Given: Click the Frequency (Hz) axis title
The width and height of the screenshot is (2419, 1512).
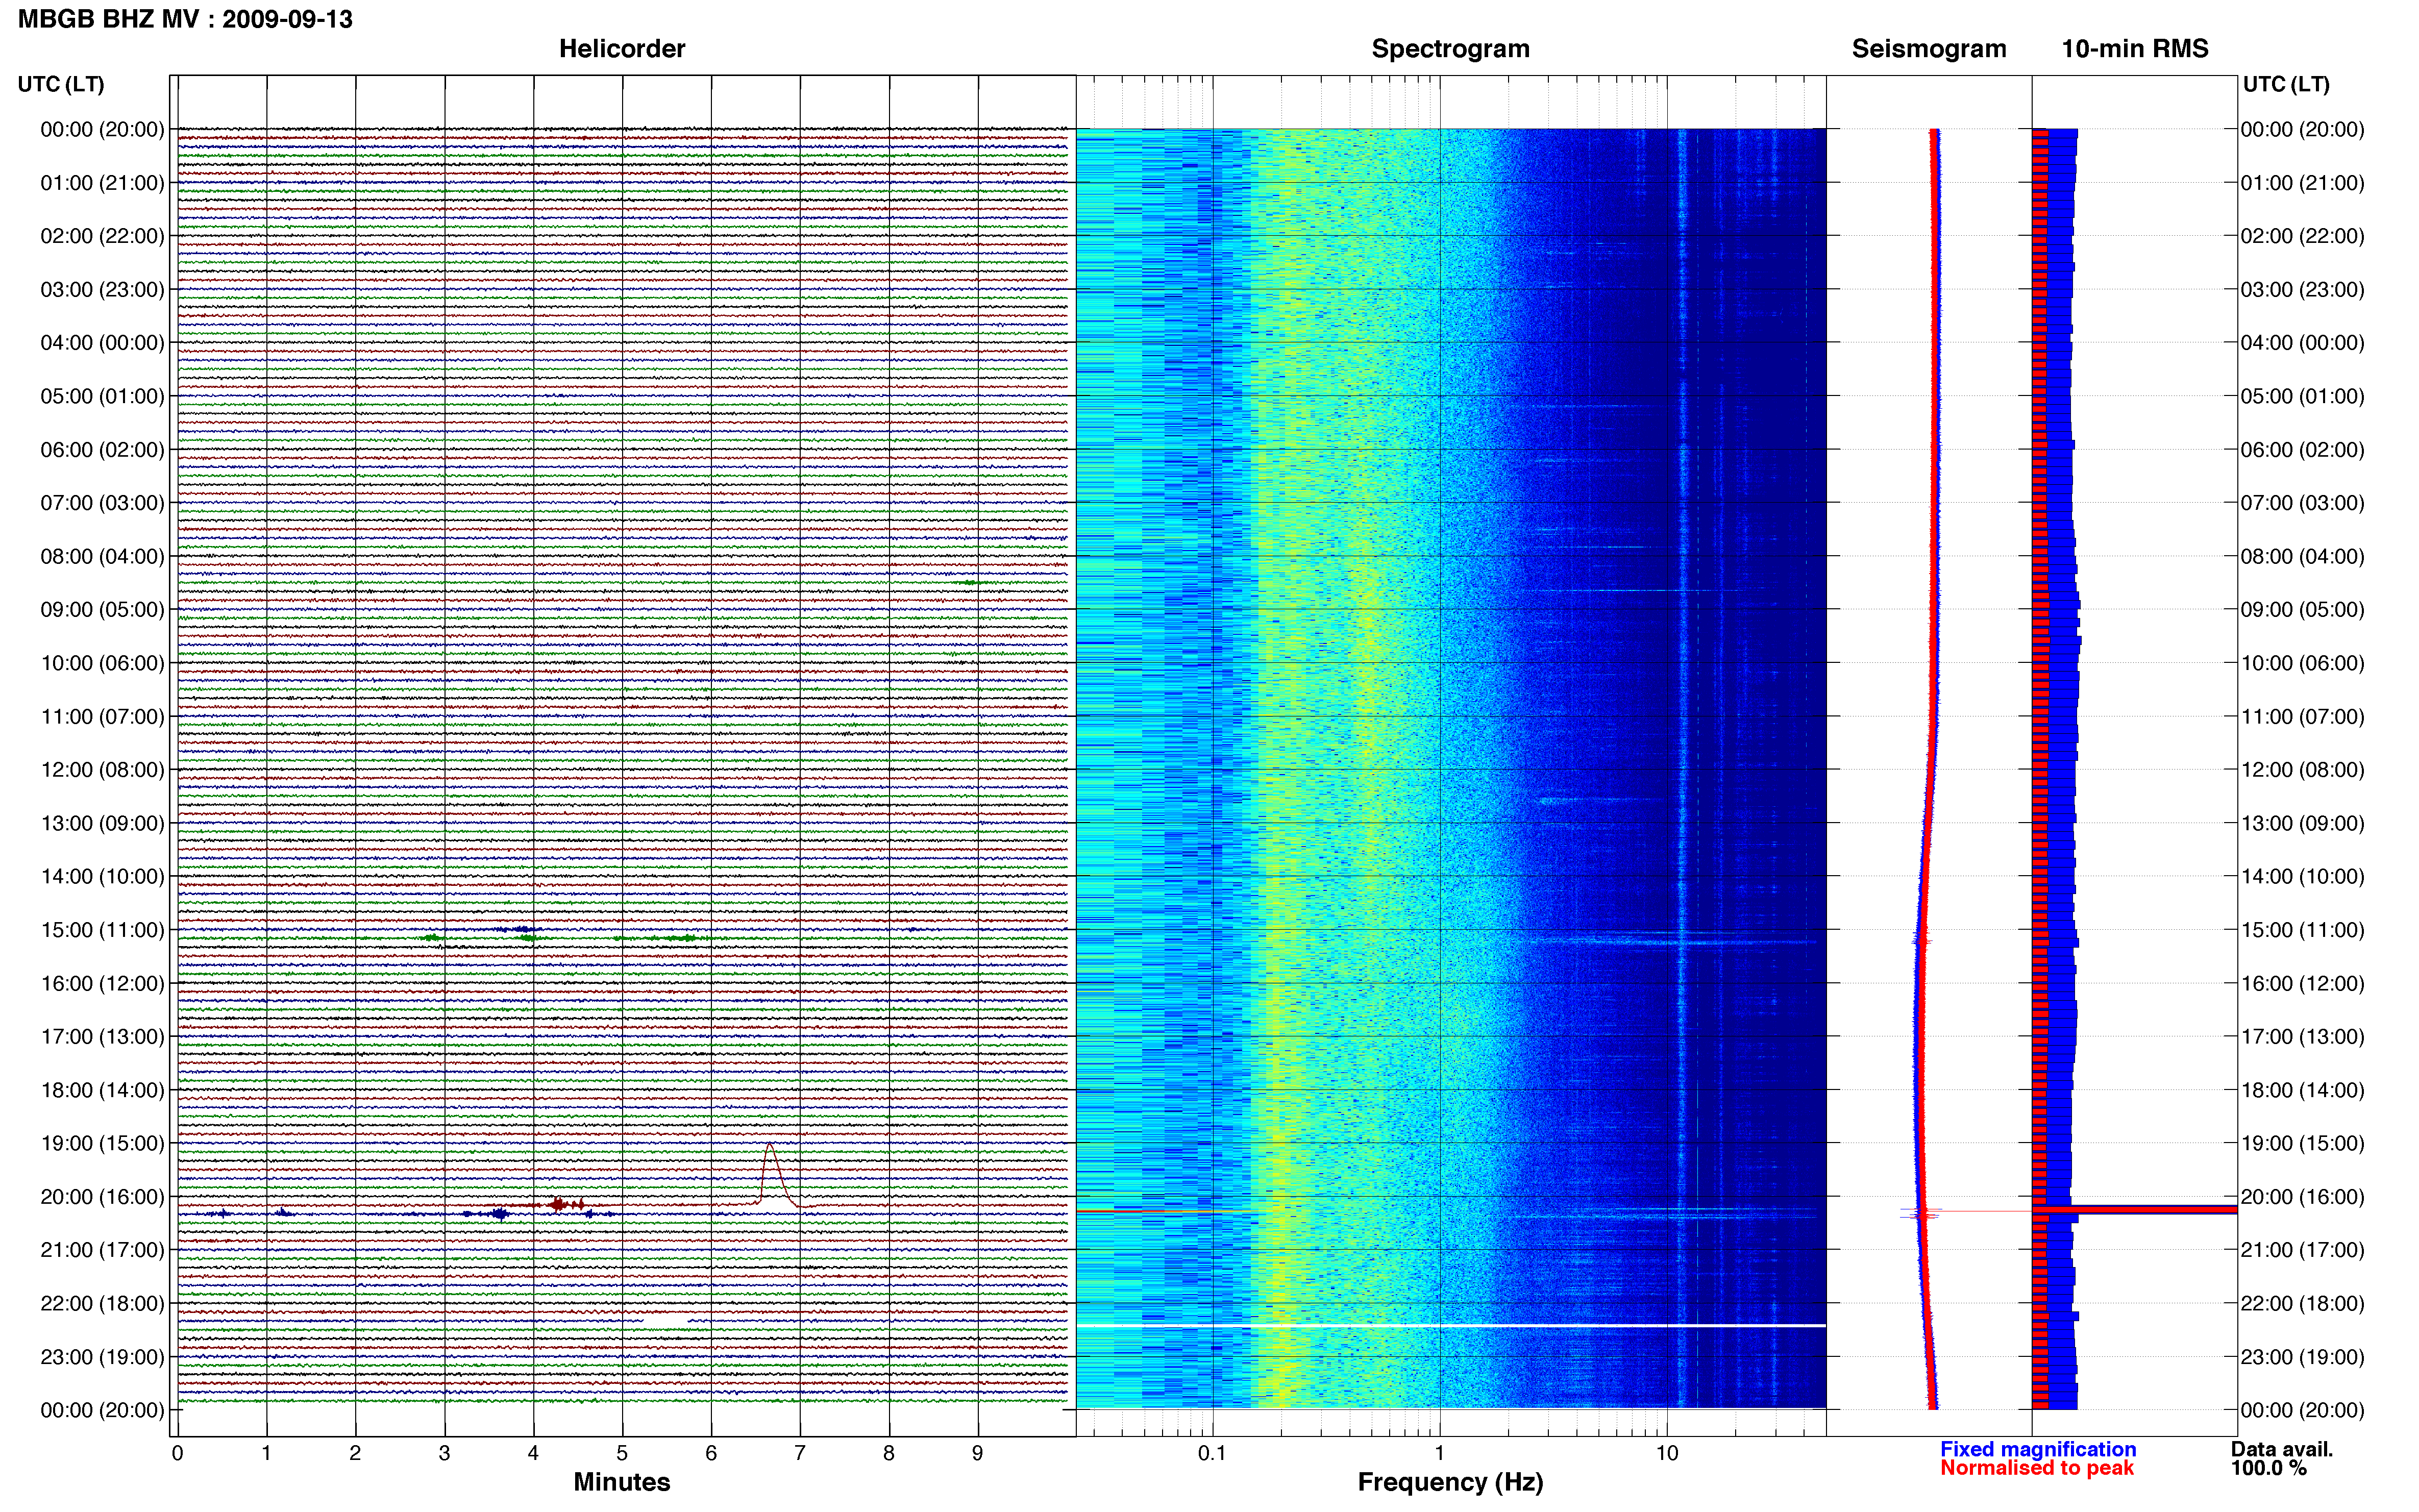Looking at the screenshot, I should click(1450, 1482).
